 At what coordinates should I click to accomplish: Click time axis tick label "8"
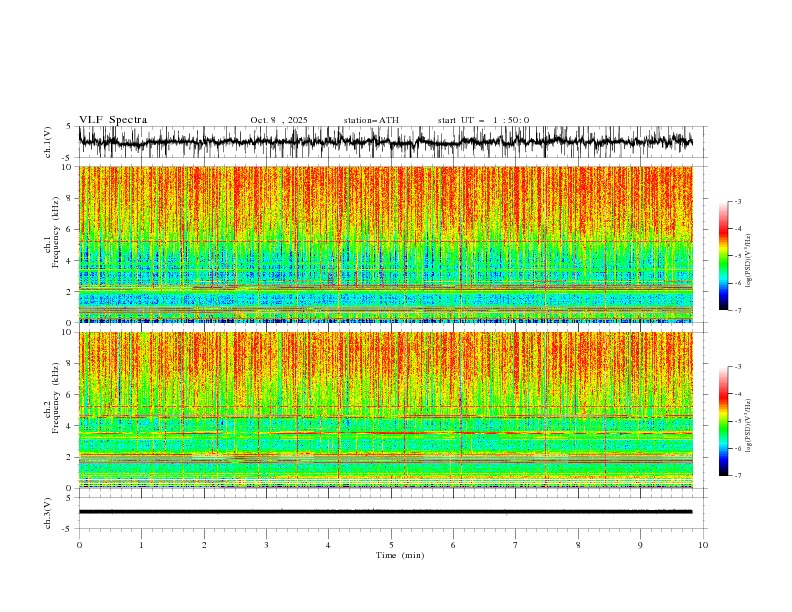[x=578, y=545]
